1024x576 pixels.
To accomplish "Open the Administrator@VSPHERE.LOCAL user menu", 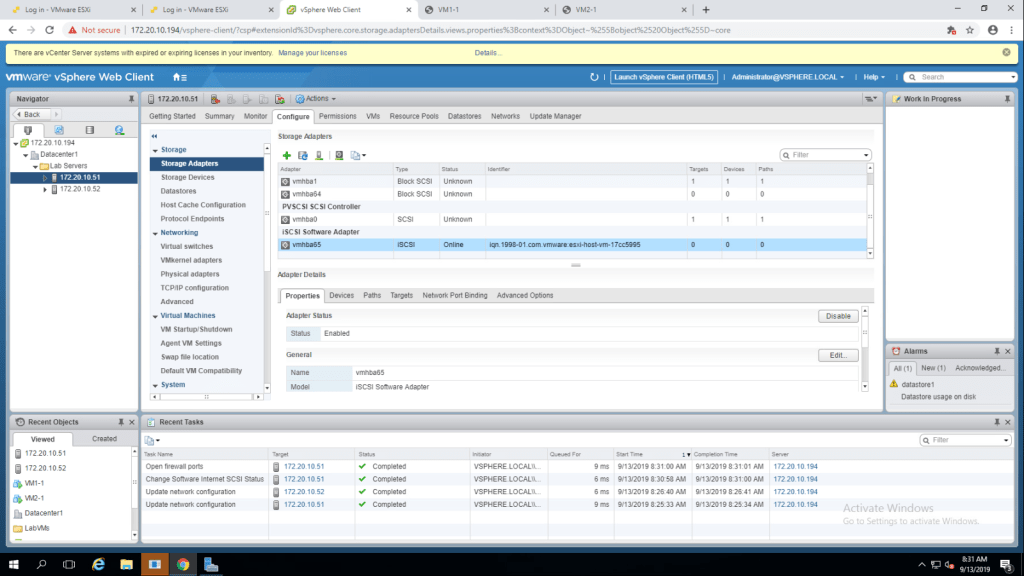I will coord(787,77).
